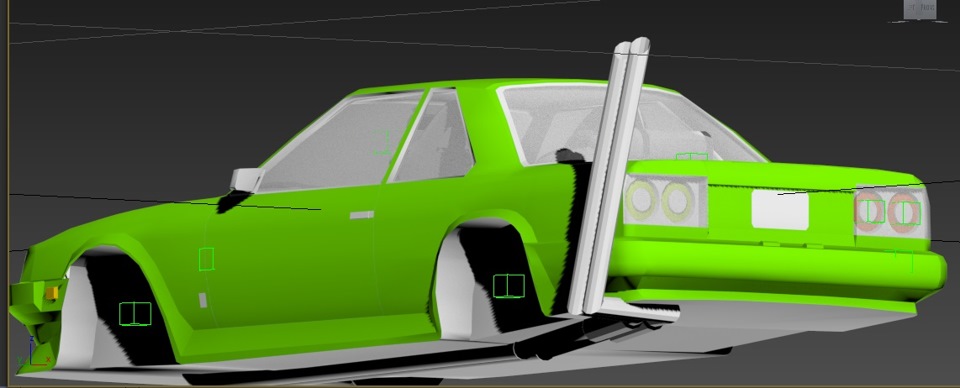This screenshot has height=388, width=960.
Task: Select the white license plate on the trunk
Action: (779, 209)
